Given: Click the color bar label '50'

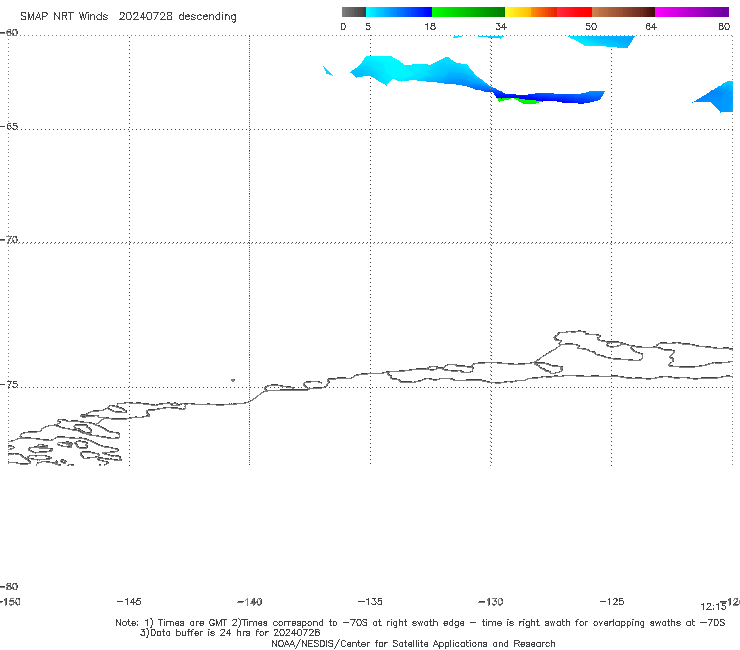Looking at the screenshot, I should 591,26.
